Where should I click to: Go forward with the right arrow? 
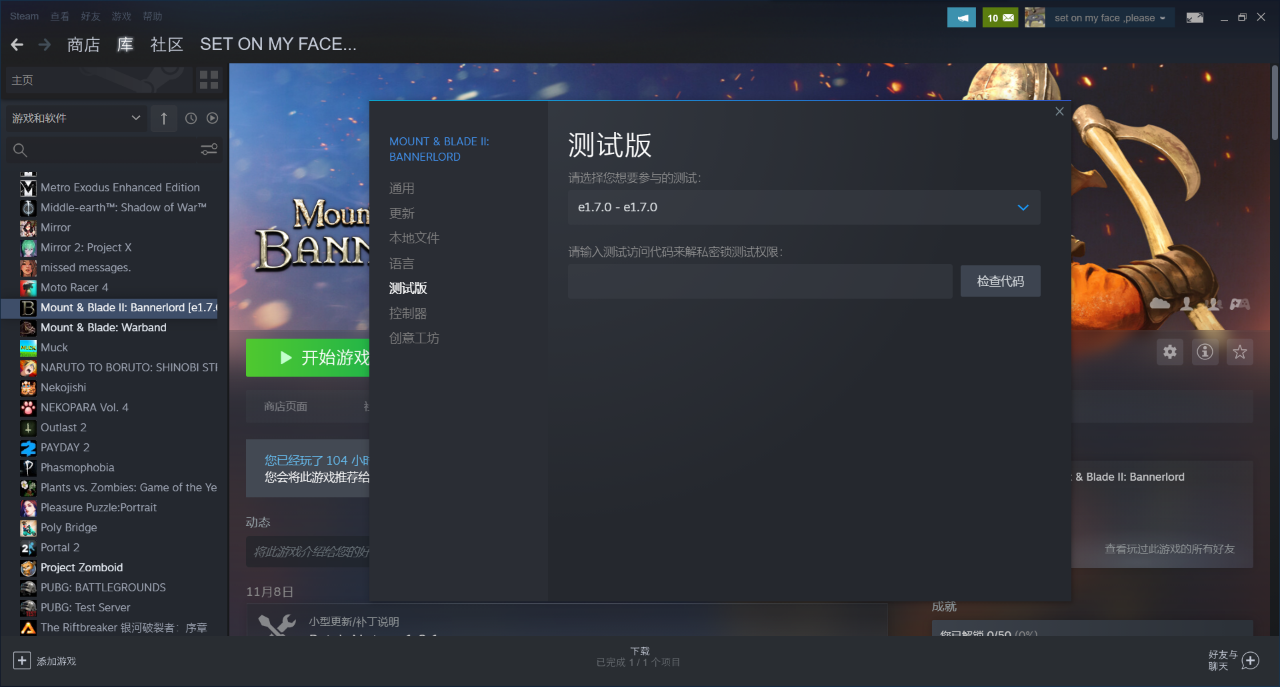[44, 44]
